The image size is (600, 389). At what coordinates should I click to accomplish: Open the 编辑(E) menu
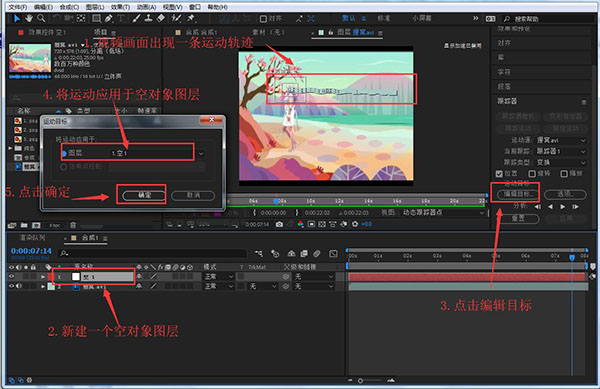tap(43, 7)
